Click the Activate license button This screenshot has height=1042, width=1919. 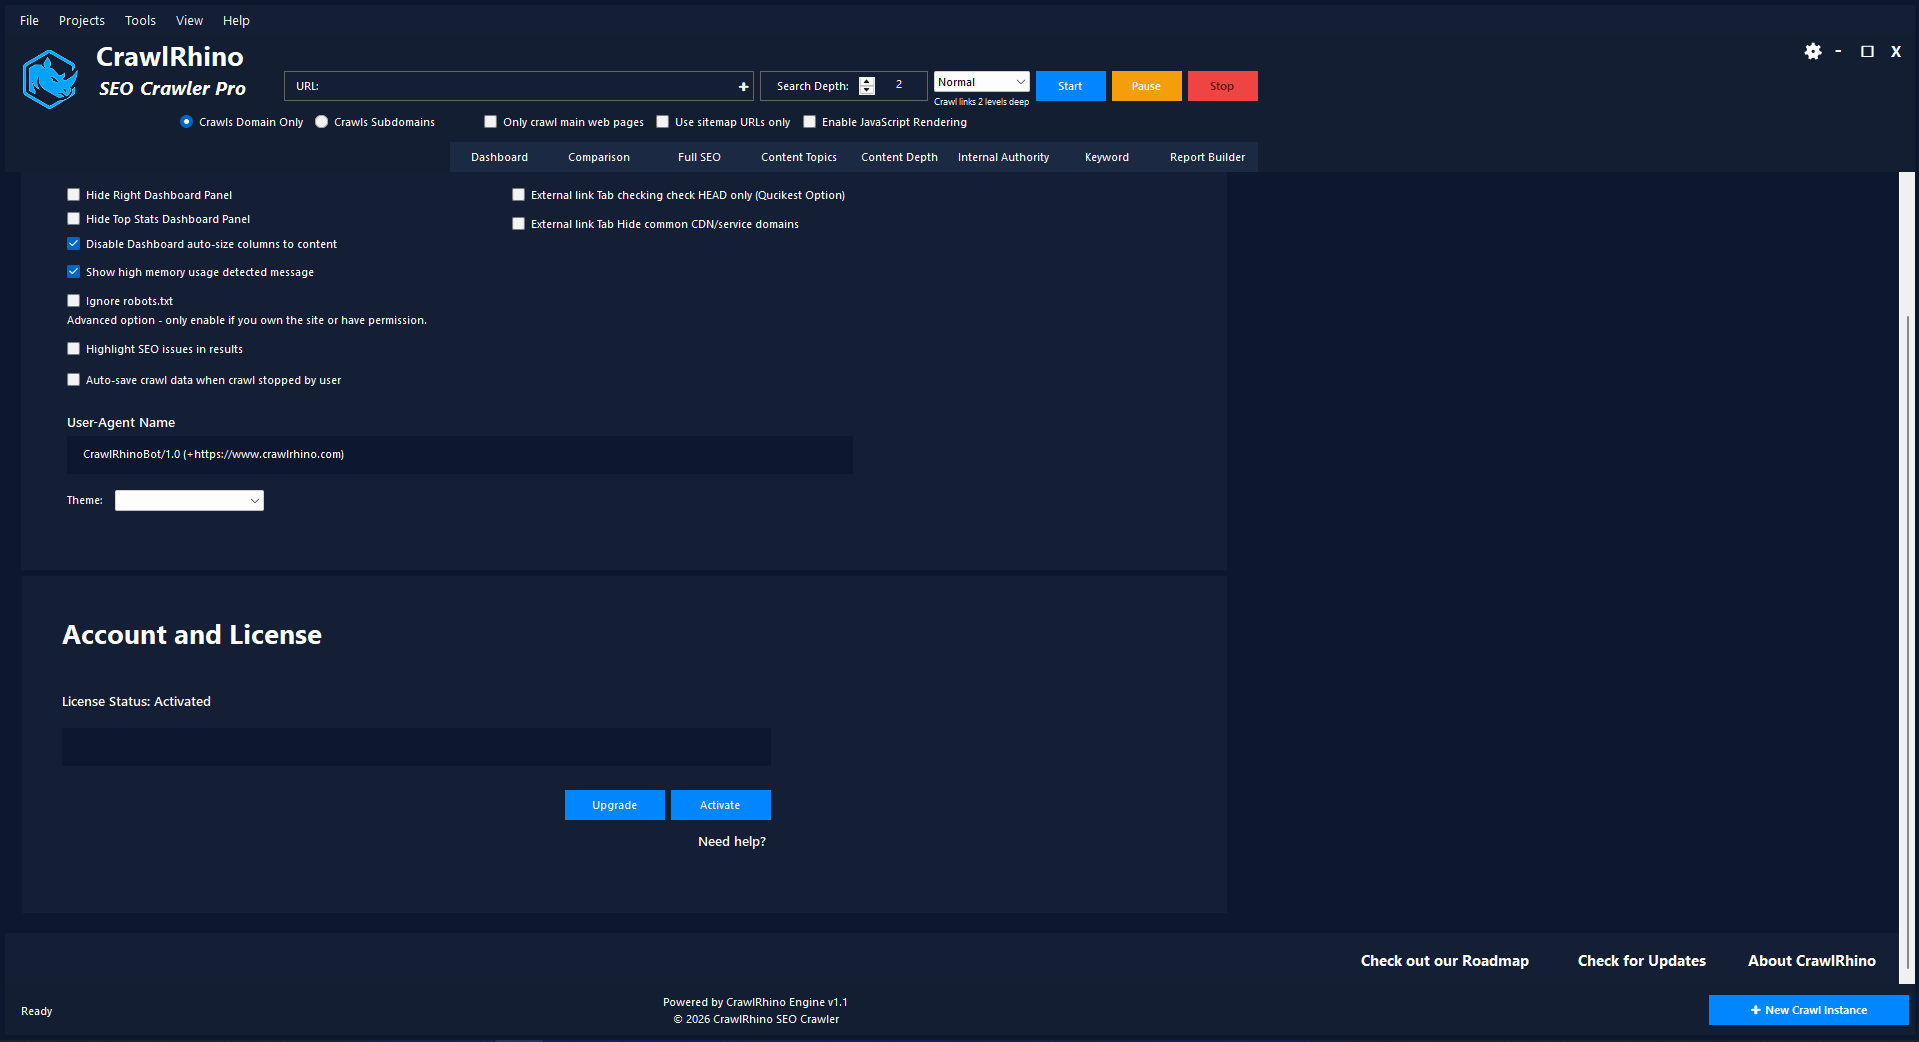(720, 805)
